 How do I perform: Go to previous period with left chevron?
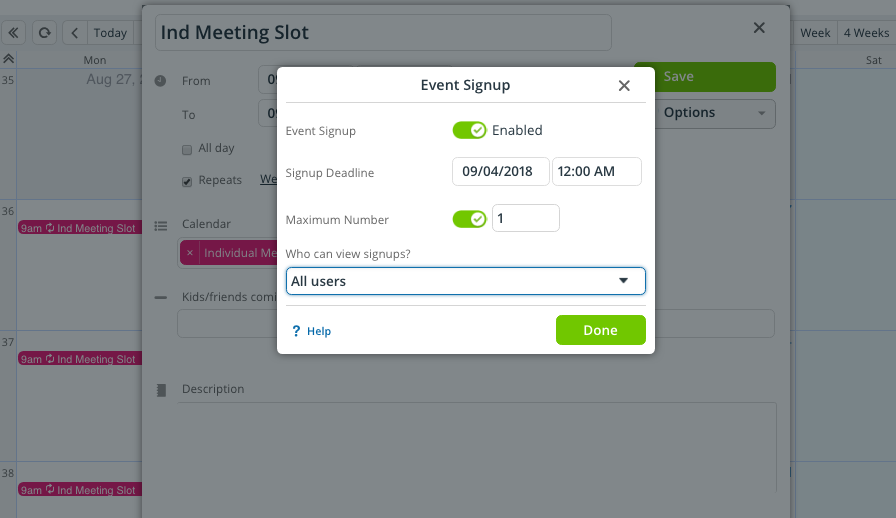click(74, 33)
